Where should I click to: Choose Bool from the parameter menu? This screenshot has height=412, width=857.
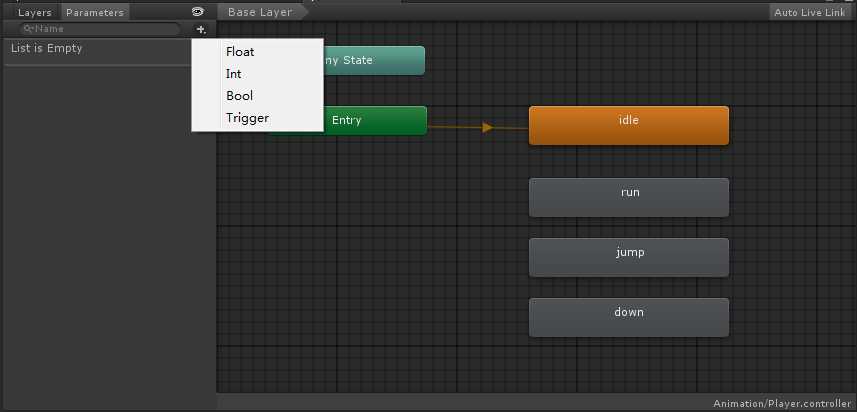click(257, 96)
